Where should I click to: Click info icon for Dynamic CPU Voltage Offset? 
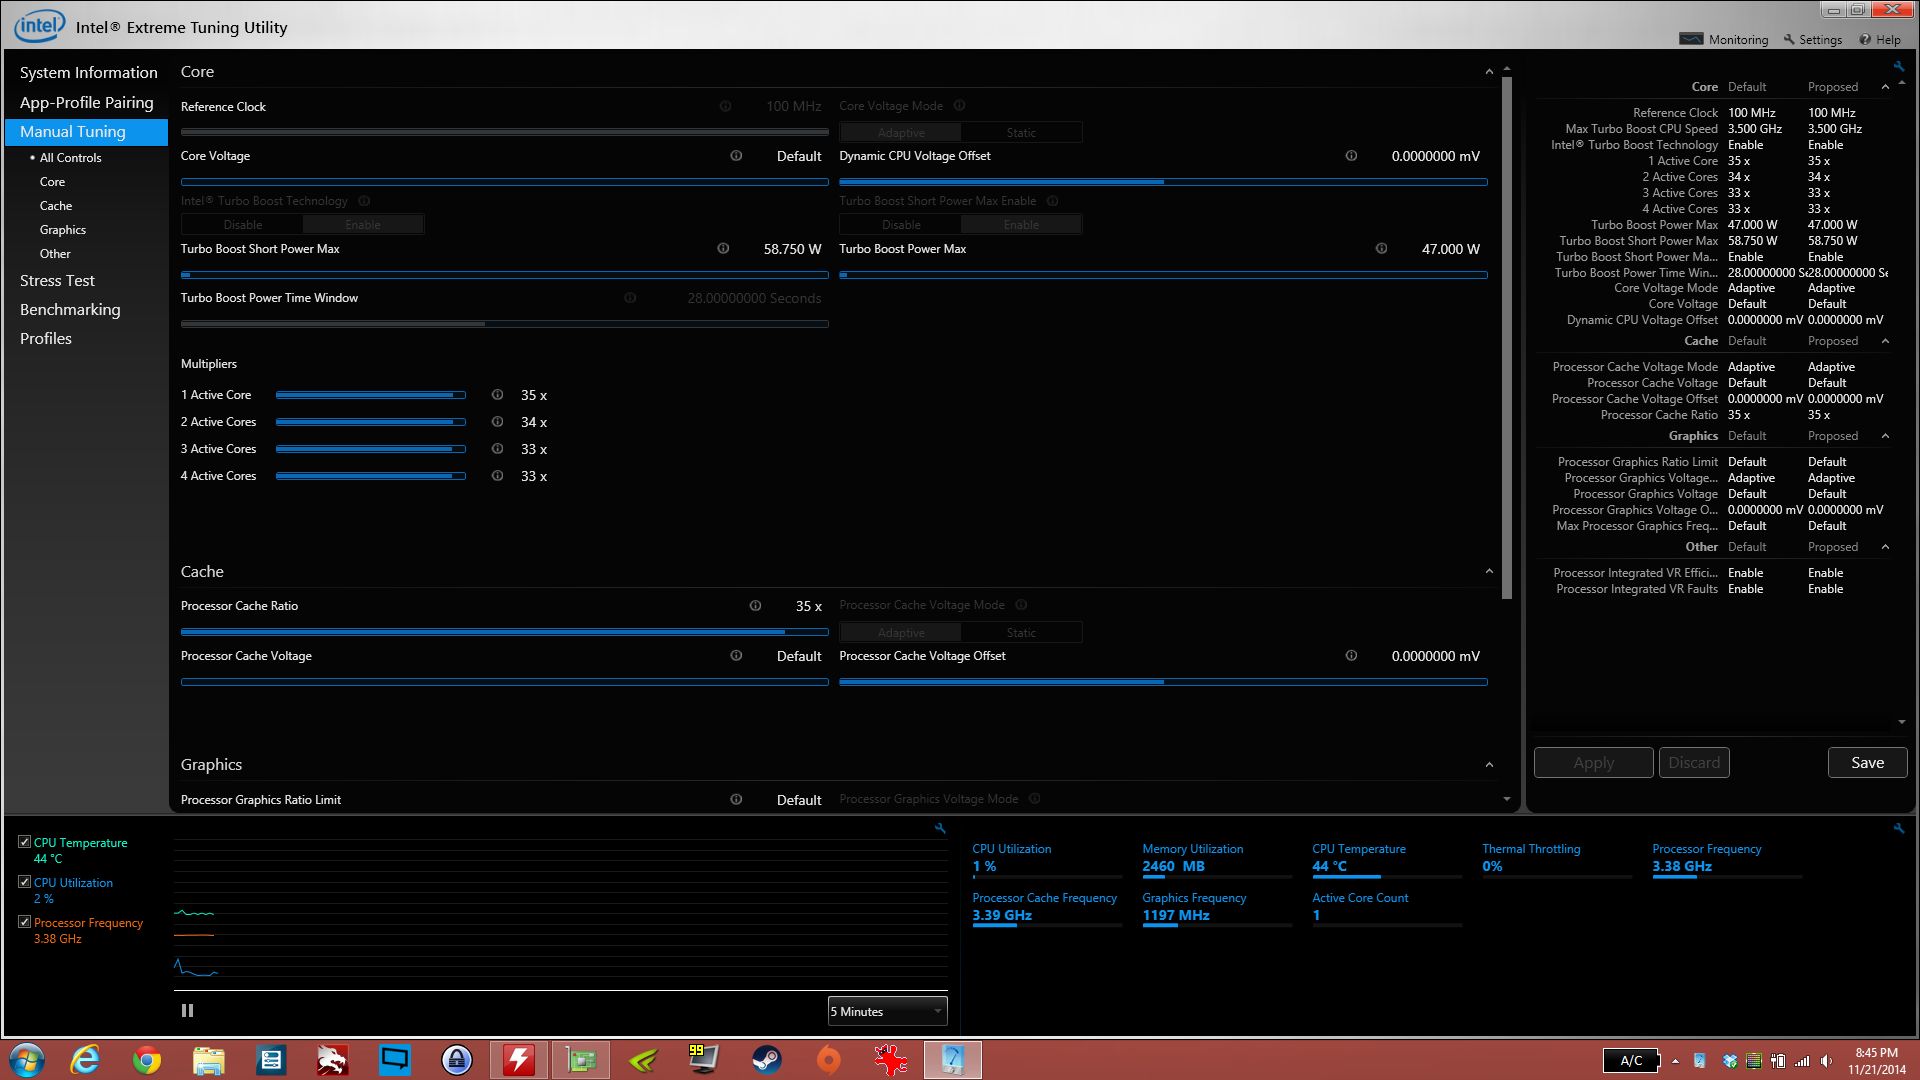[1351, 156]
